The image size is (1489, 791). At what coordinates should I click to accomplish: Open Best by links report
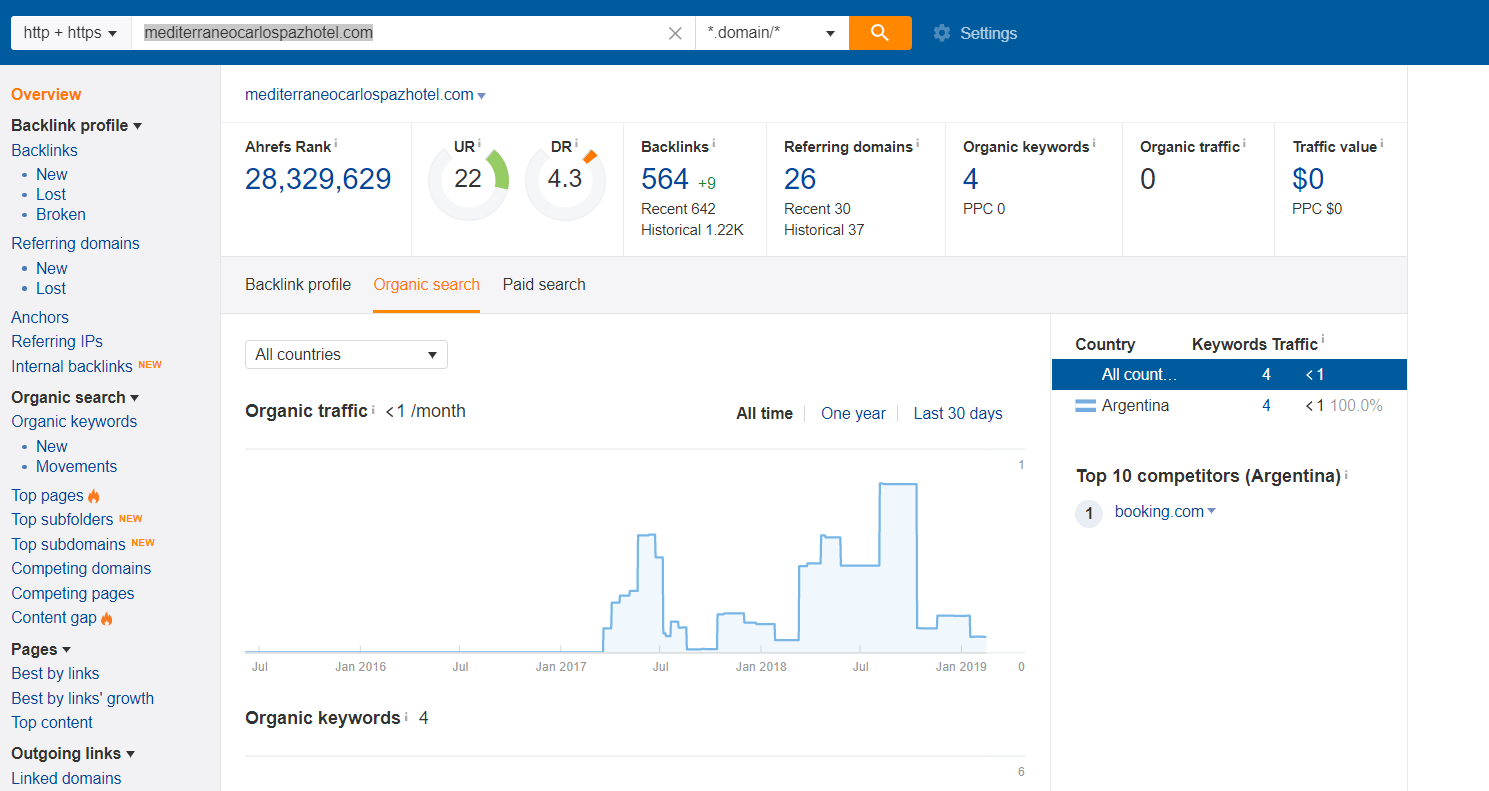[55, 674]
